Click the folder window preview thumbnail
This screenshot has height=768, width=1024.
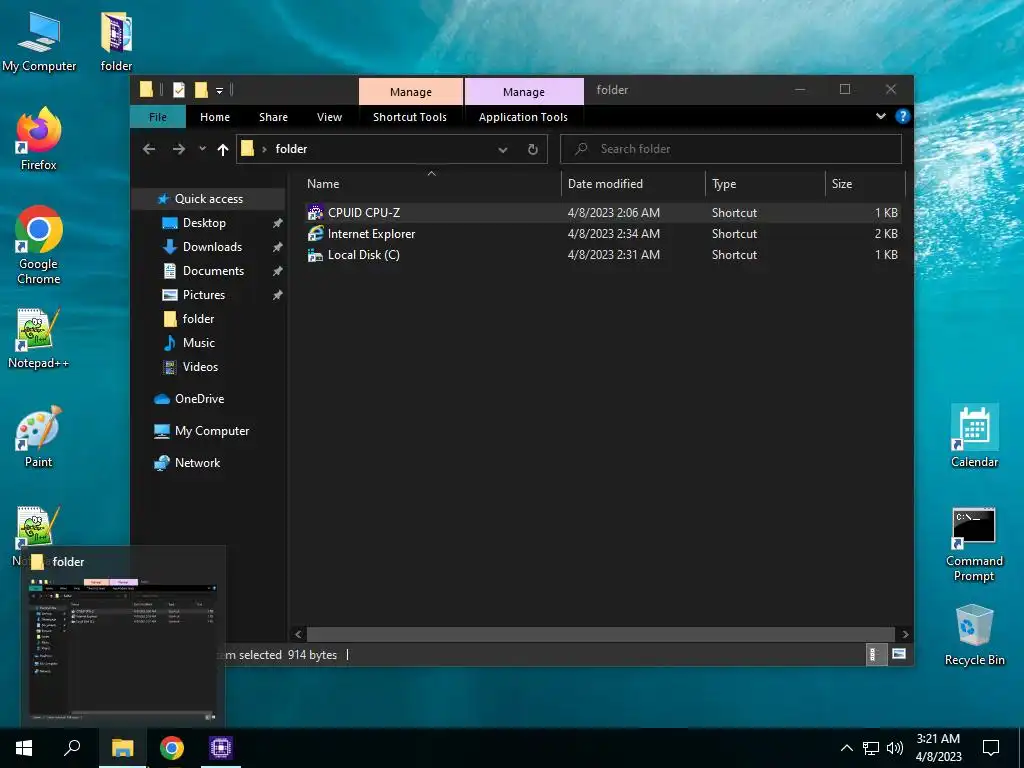point(123,649)
